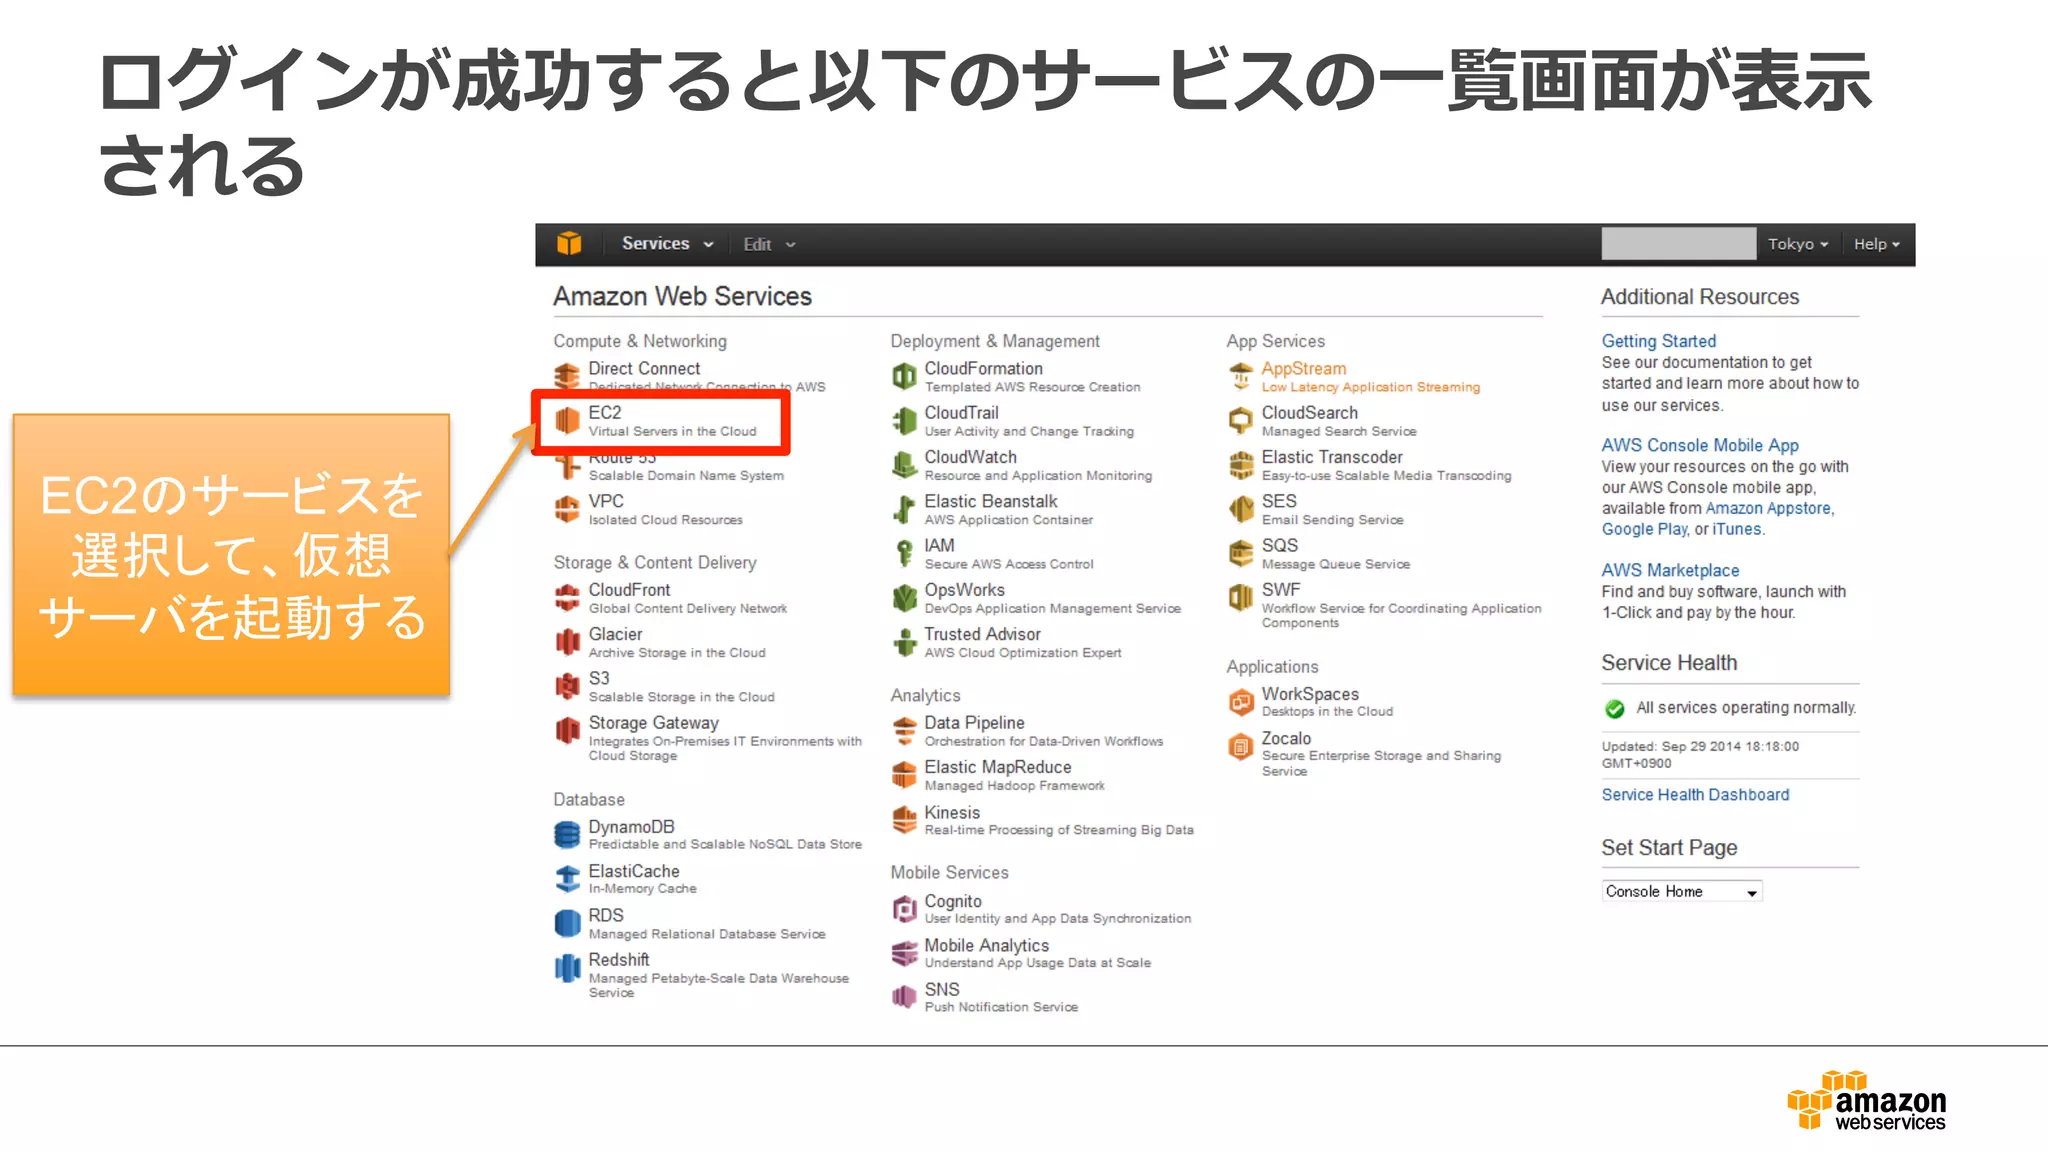Screen dimensions: 2048x1152
Task: Click the Elastic Beanstalk icon
Action: point(904,509)
